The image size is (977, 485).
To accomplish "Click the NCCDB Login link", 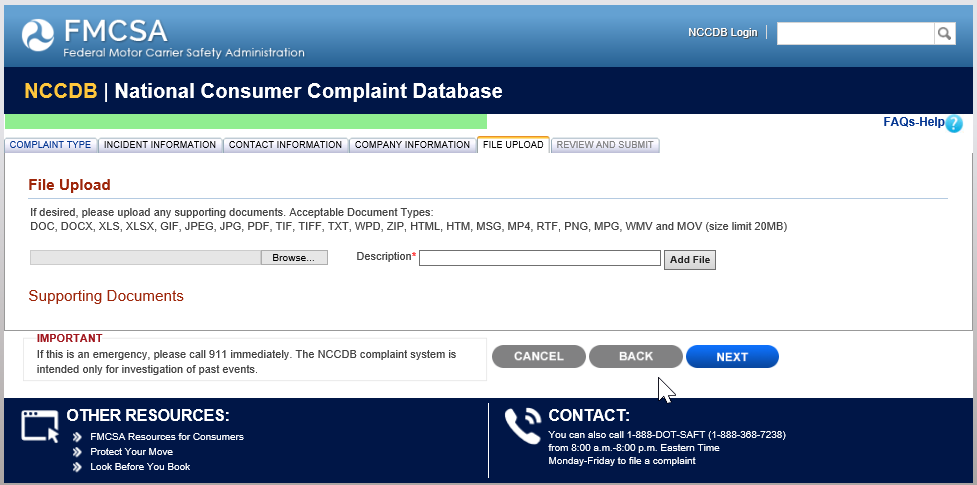I will click(723, 32).
